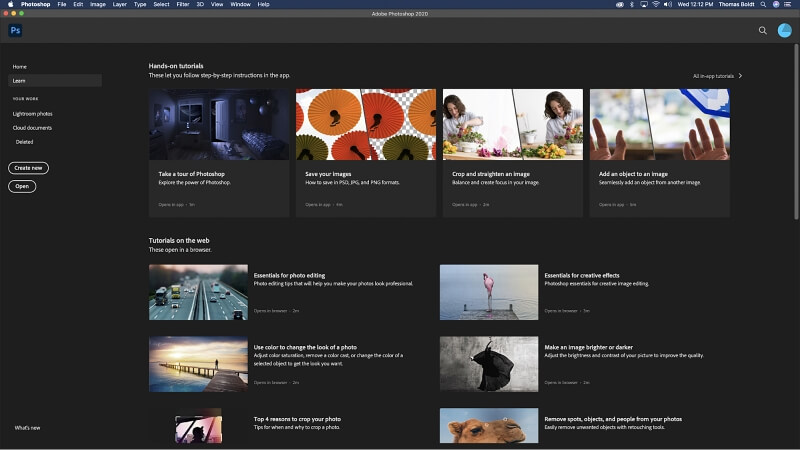
Task: Click the clock showing Wed 12:12 PM
Action: pyautogui.click(x=695, y=4)
